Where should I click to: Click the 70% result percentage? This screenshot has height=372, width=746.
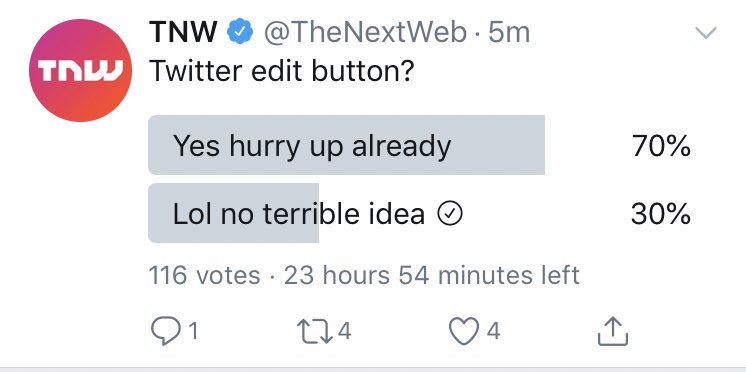tap(661, 146)
